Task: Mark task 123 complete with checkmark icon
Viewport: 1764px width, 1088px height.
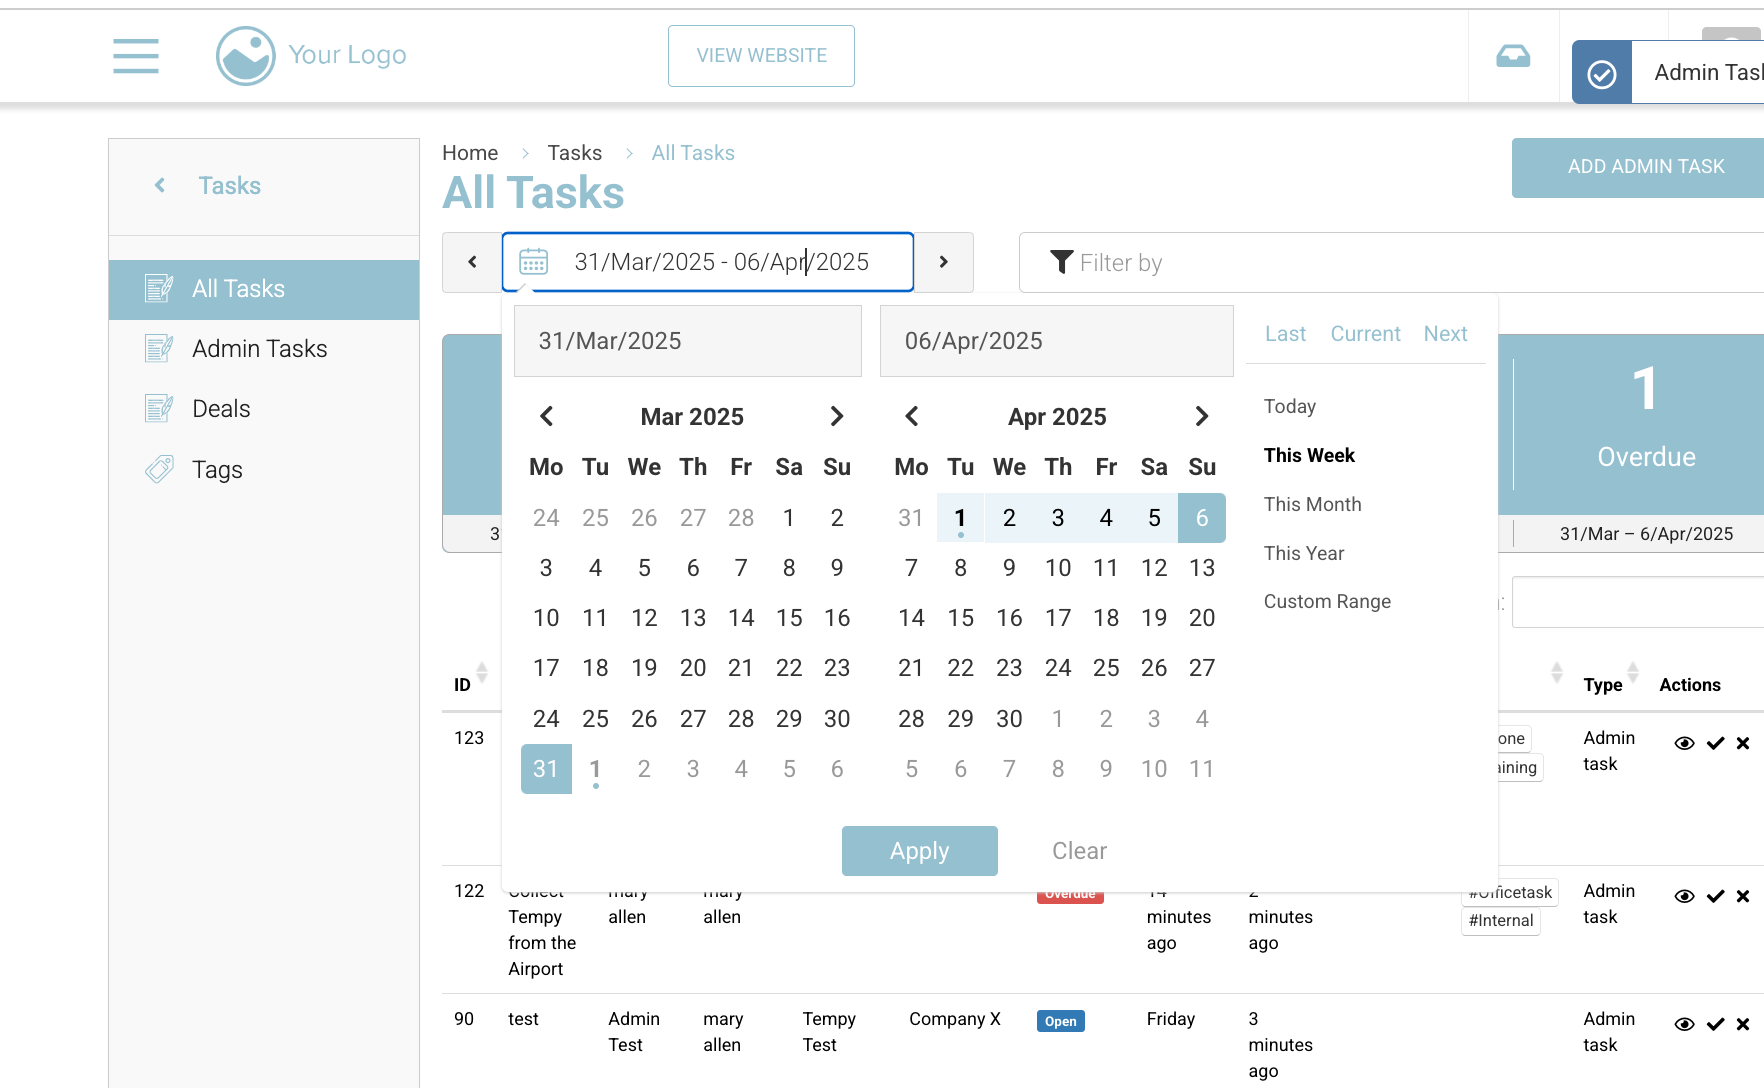Action: (x=1715, y=743)
